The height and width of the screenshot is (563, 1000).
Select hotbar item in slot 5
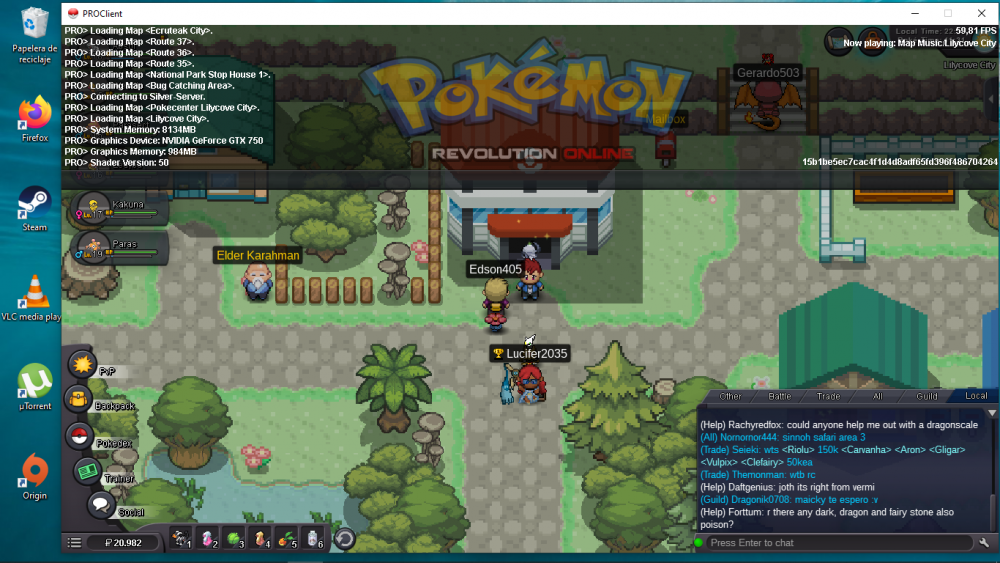287,540
